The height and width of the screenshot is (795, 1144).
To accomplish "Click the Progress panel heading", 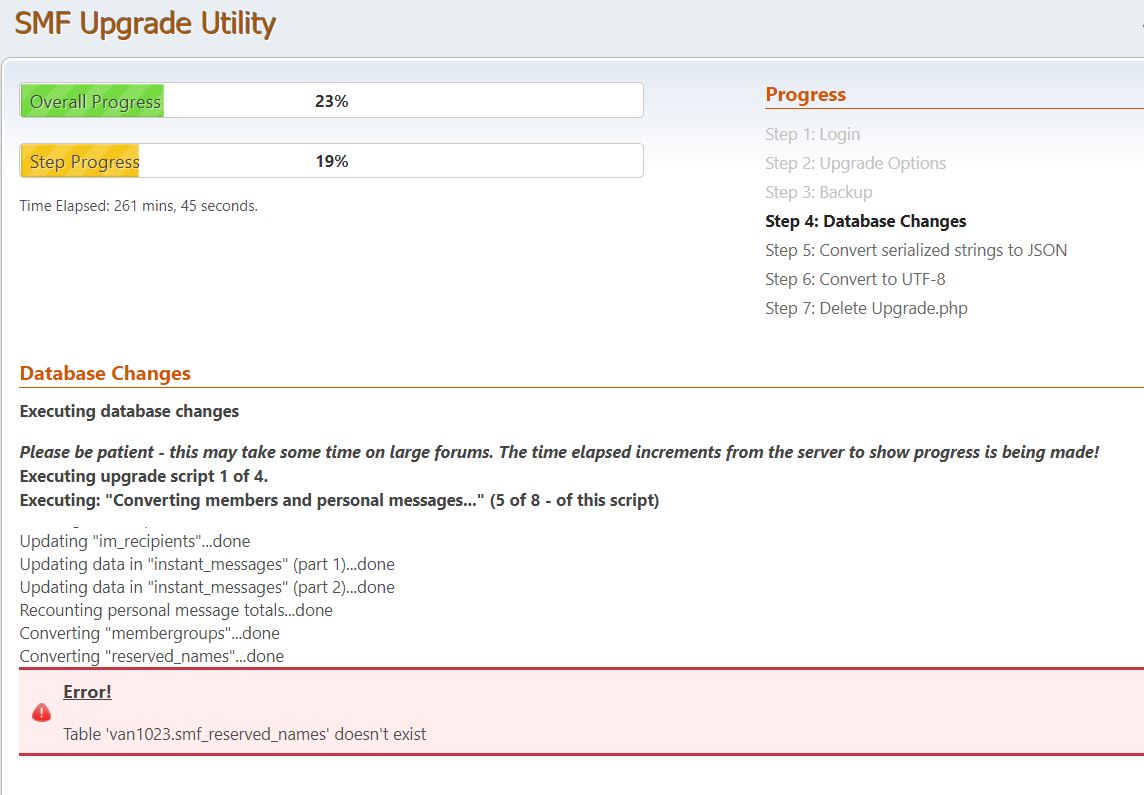I will point(806,94).
